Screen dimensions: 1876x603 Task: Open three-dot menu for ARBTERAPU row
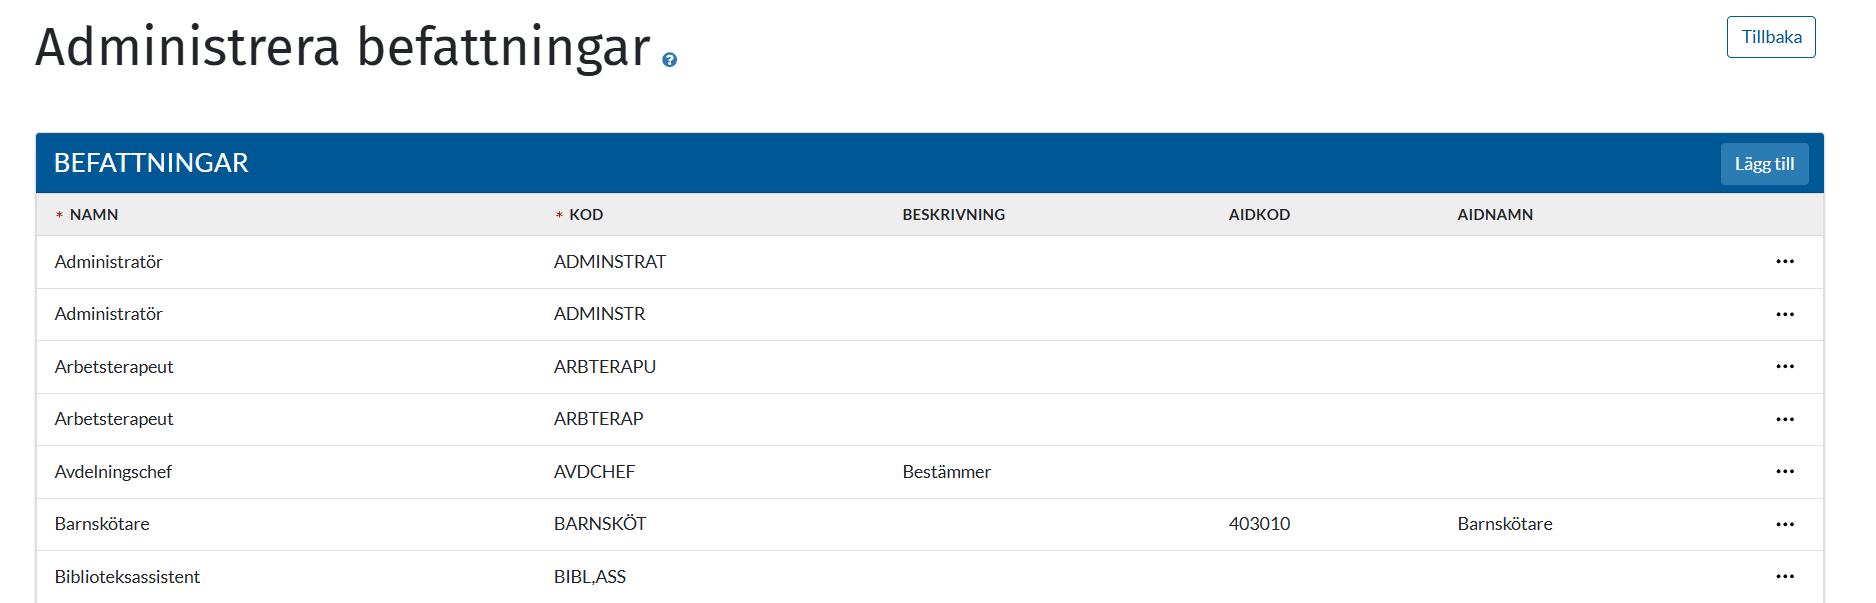point(1785,367)
